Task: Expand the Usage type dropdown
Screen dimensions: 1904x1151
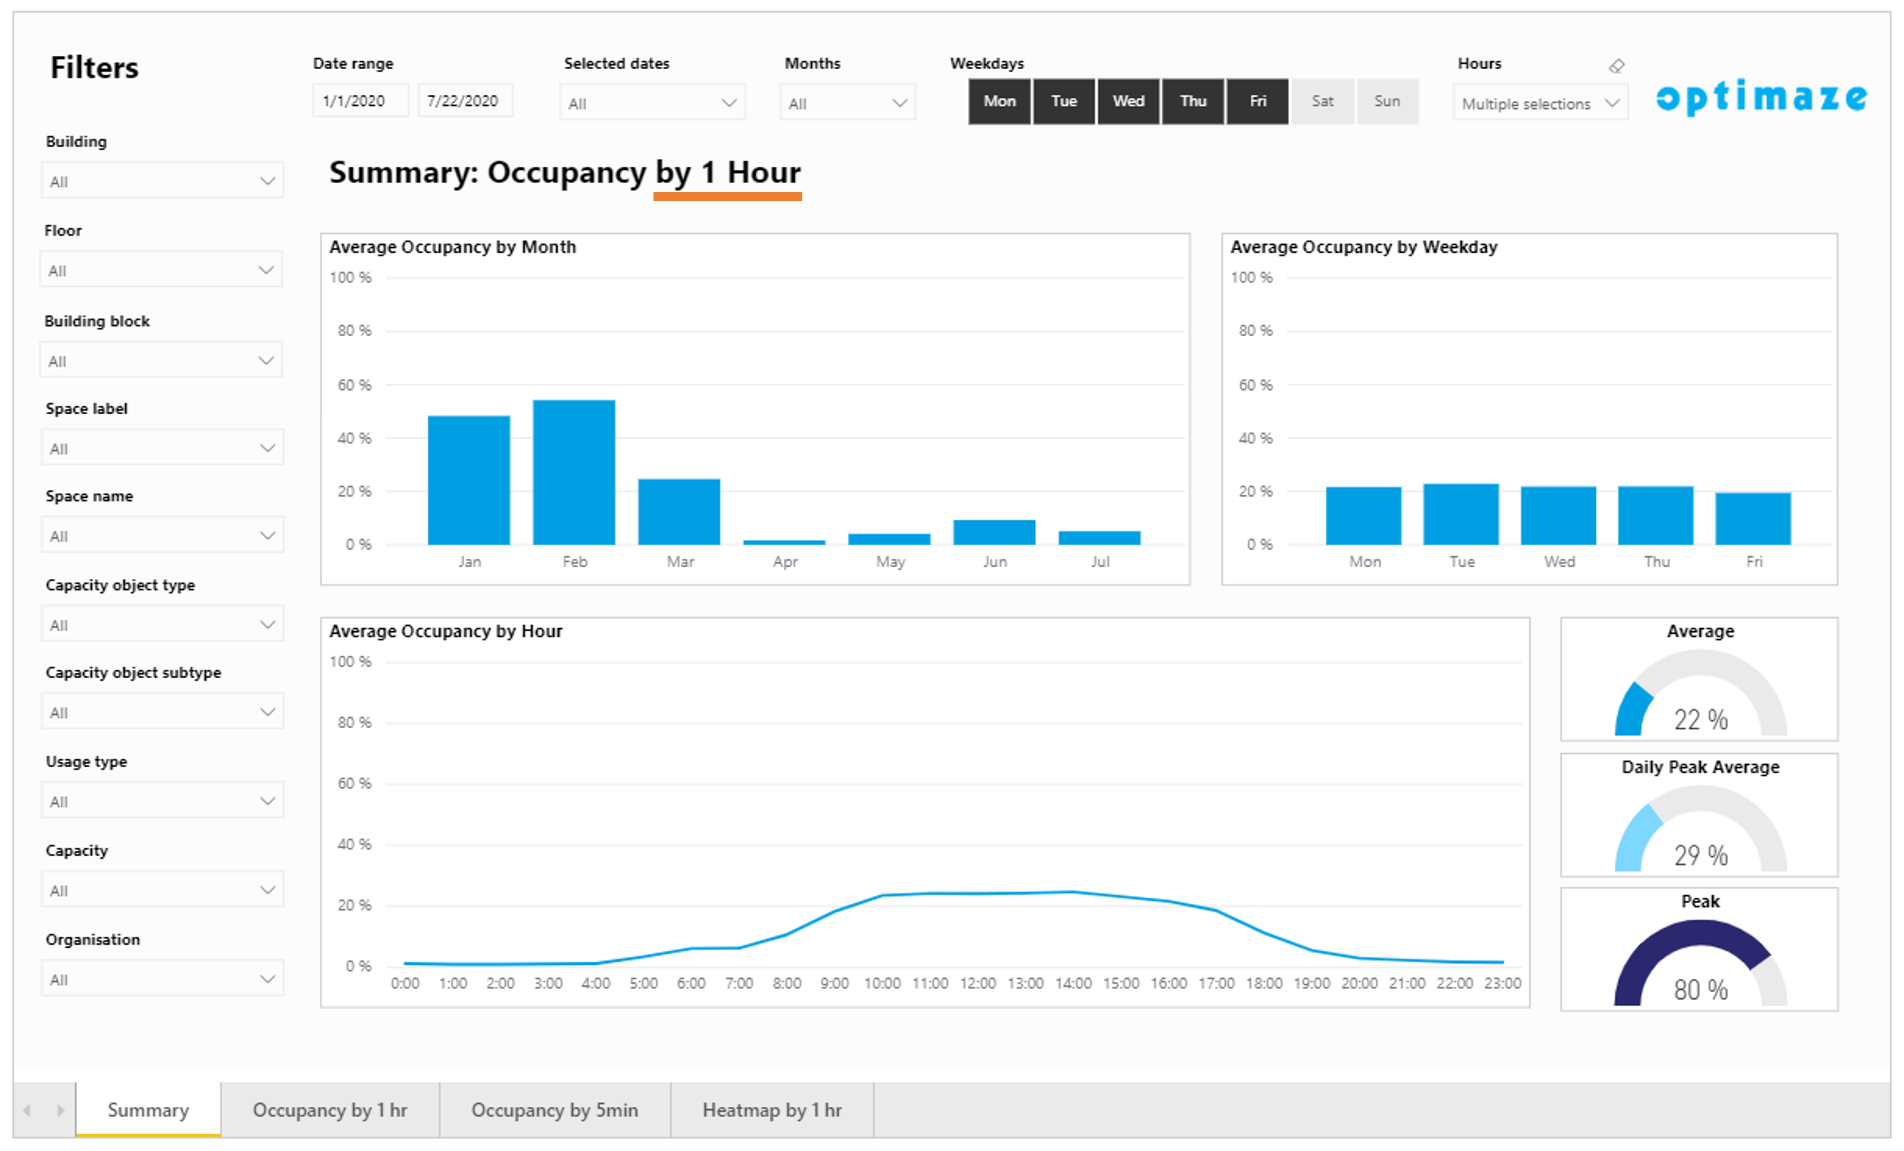Action: point(162,801)
